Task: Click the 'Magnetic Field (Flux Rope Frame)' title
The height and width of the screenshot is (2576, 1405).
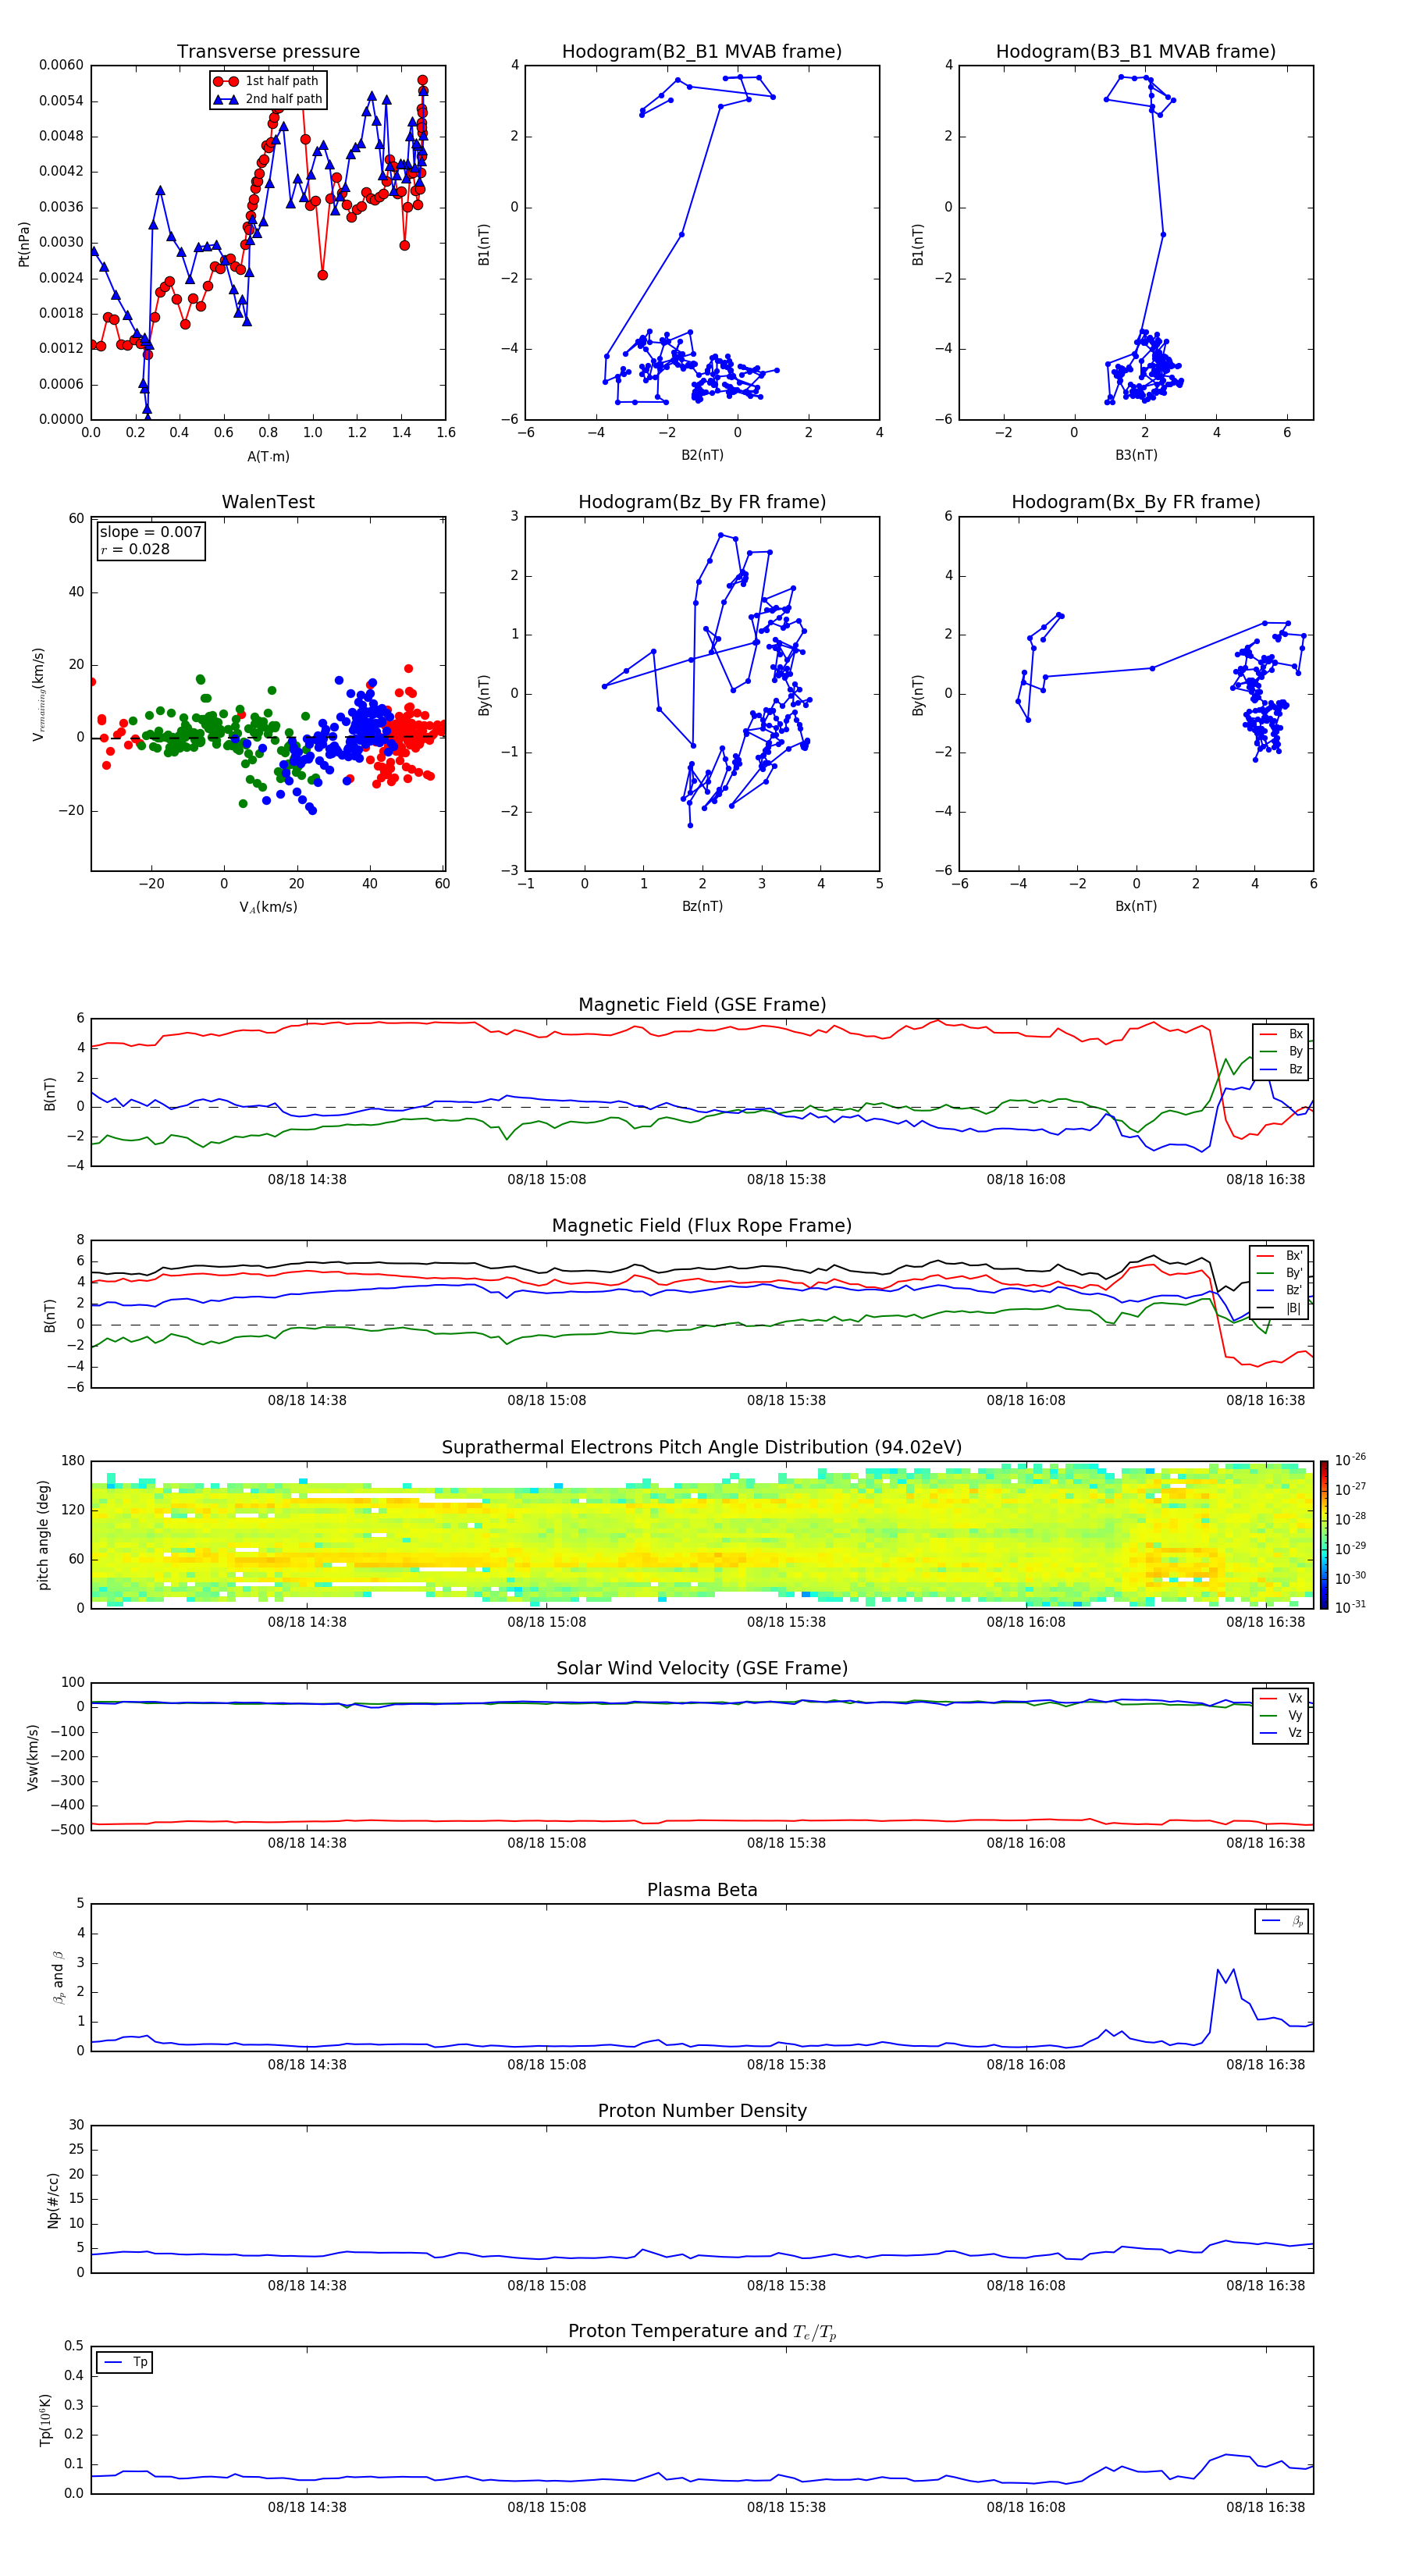Action: 702,1226
